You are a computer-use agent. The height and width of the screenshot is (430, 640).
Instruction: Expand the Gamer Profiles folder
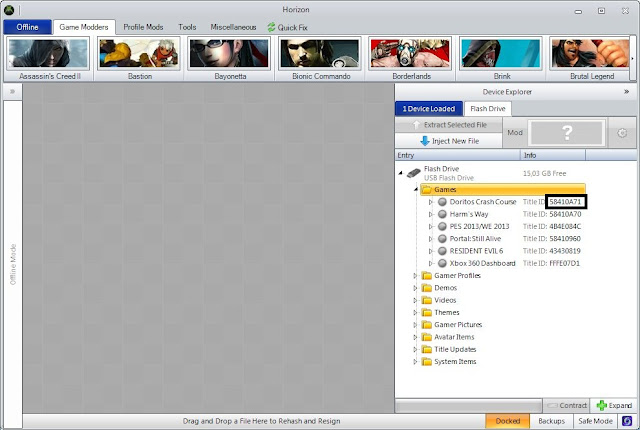(x=415, y=276)
